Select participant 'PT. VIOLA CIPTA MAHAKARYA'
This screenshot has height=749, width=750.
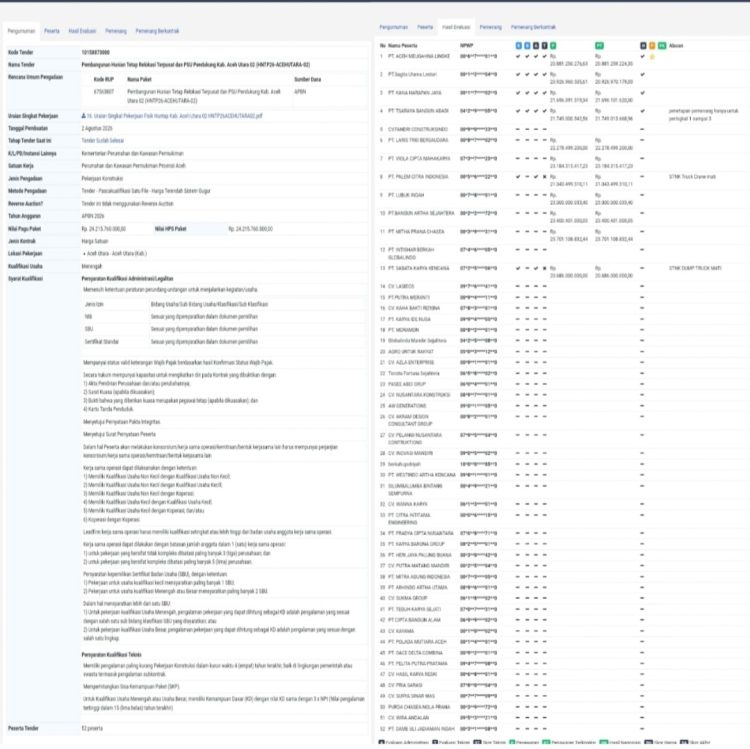419,159
